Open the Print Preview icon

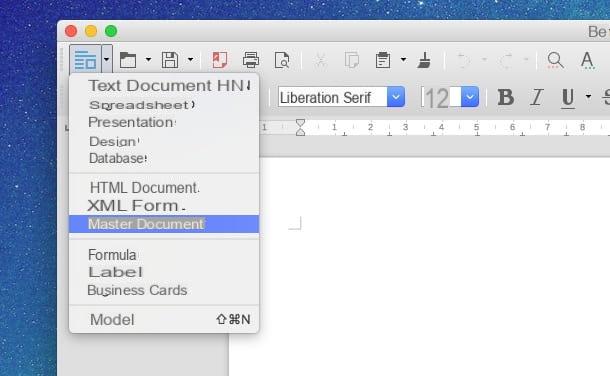(282, 60)
